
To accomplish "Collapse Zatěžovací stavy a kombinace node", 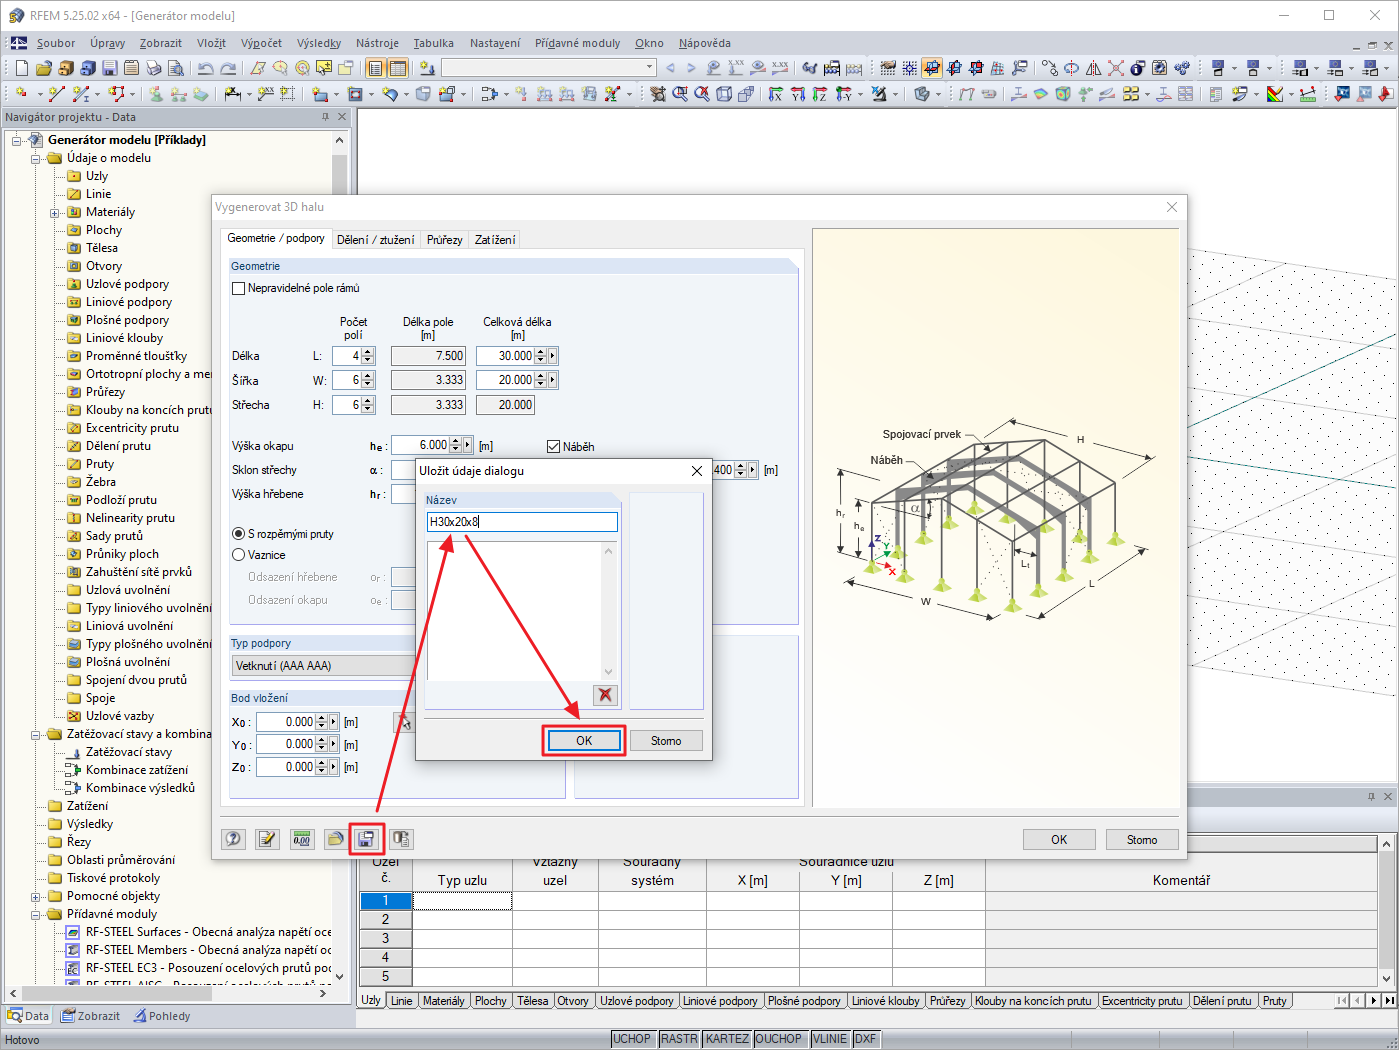I will pos(36,734).
